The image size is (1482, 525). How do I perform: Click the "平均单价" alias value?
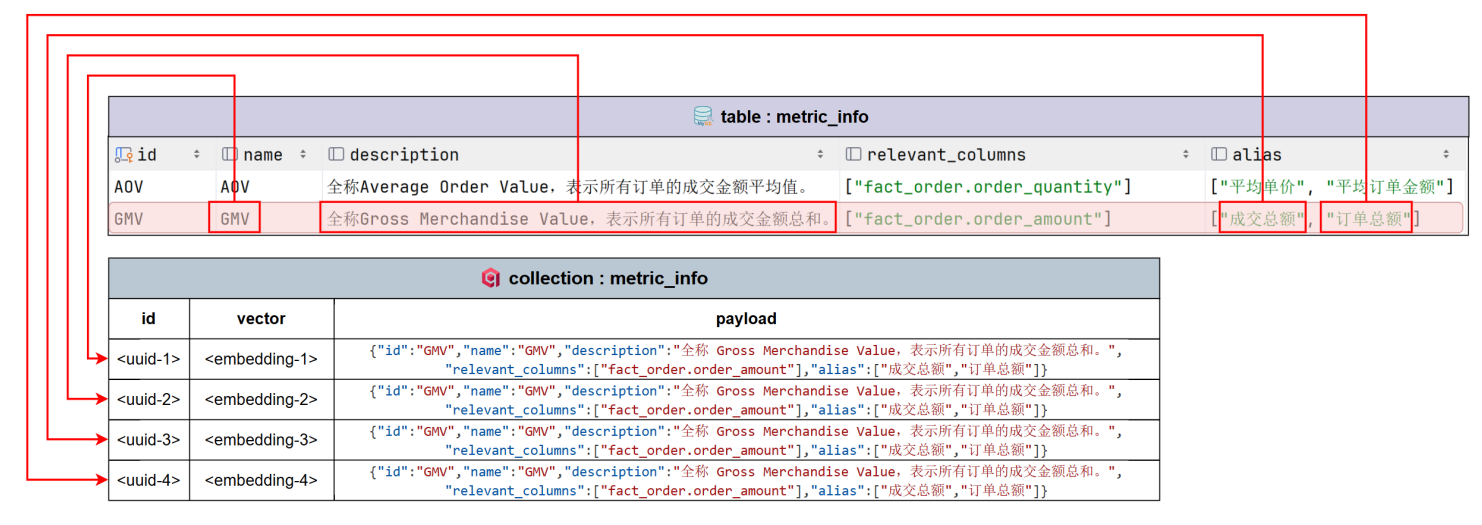(1261, 187)
